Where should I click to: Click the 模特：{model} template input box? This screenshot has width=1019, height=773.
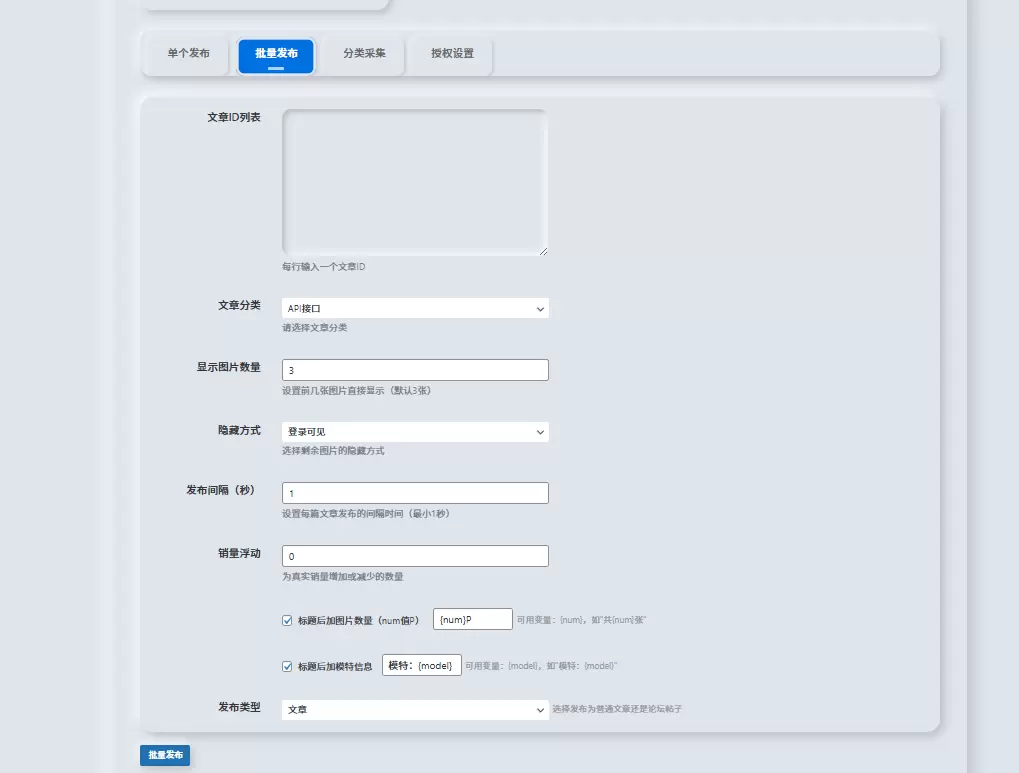click(422, 665)
